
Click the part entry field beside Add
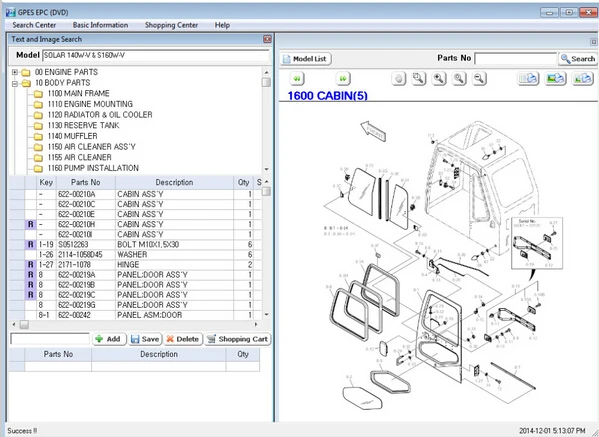click(x=50, y=339)
